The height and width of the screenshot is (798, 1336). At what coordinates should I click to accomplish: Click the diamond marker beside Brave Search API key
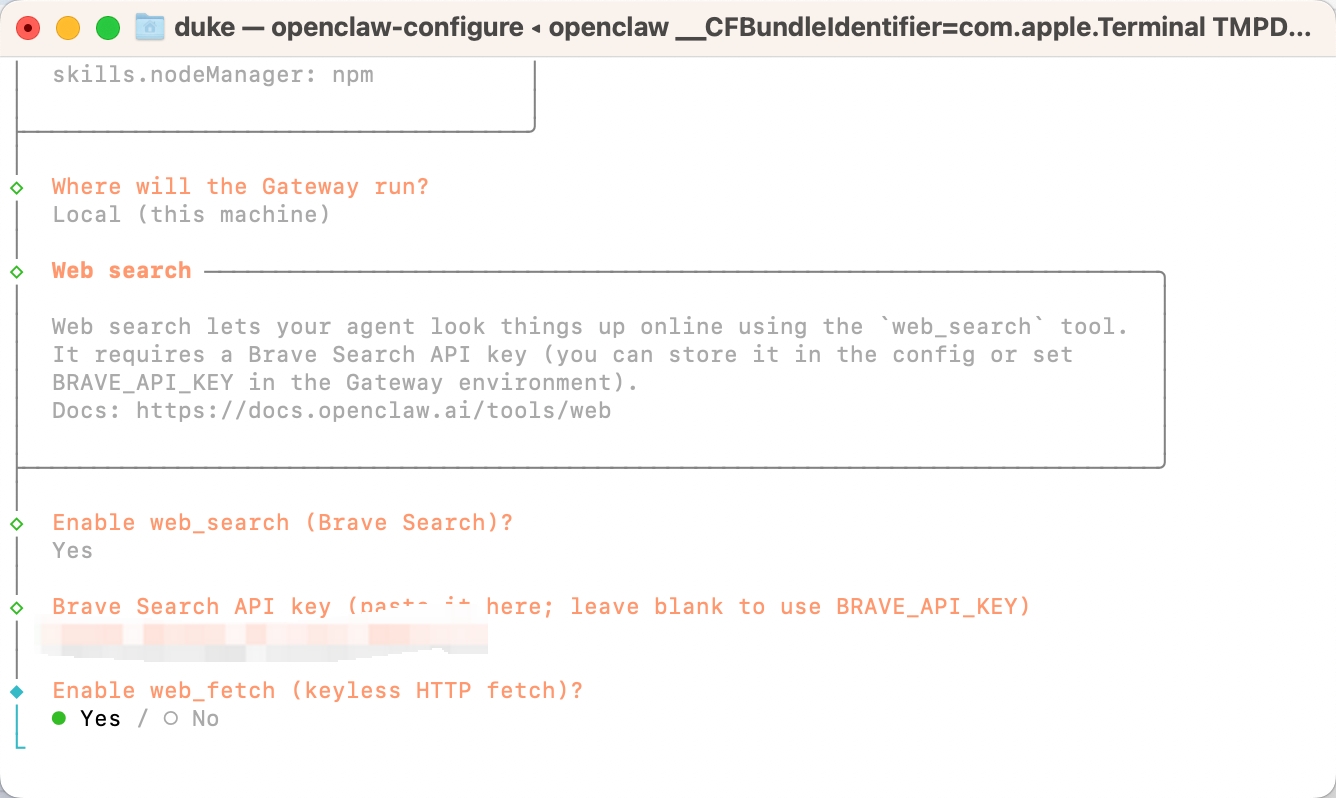click(16, 608)
